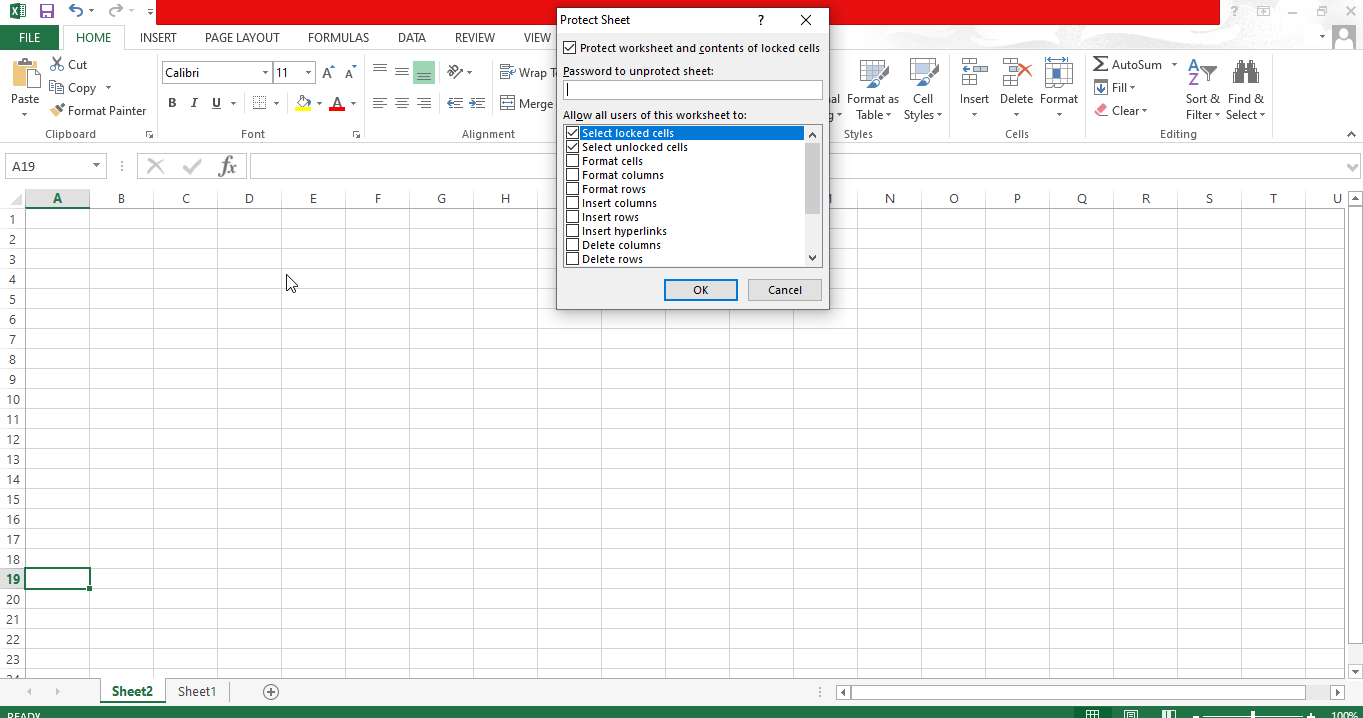Click AutoSum sigma icon
Image resolution: width=1363 pixels, height=718 pixels.
(x=1100, y=64)
